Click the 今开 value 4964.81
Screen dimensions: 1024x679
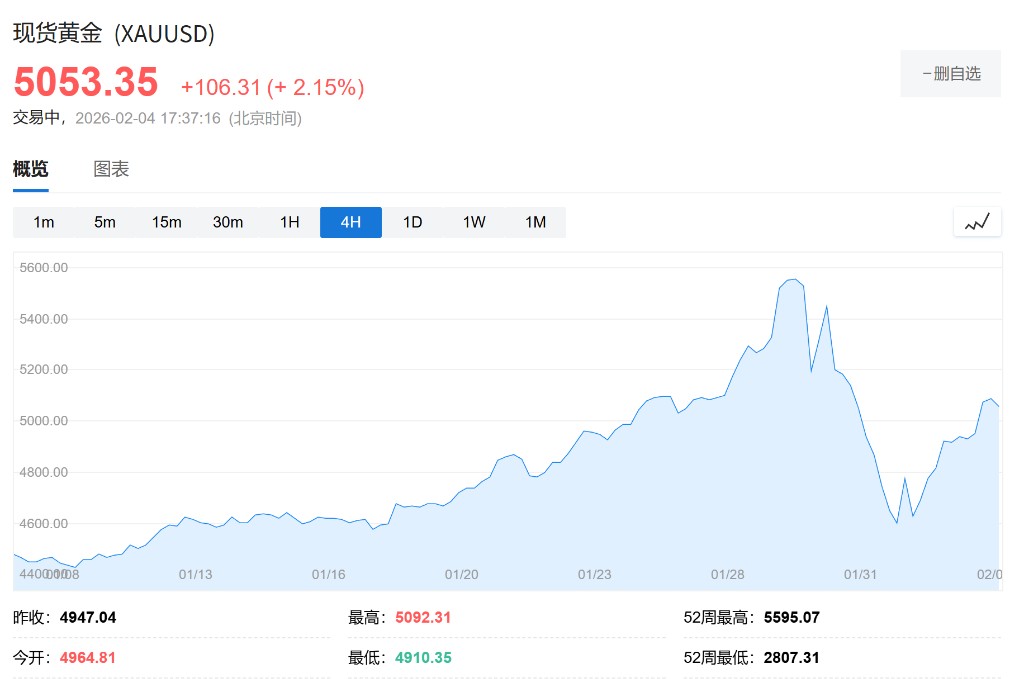[x=87, y=657]
